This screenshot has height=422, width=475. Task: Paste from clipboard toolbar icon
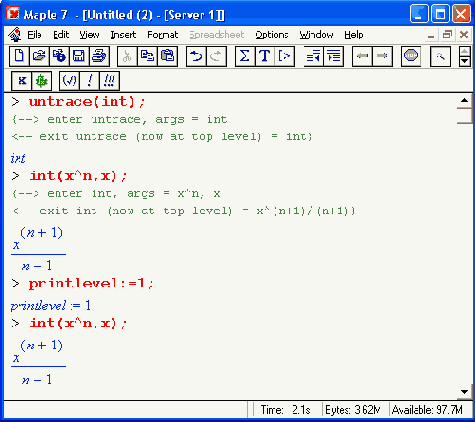click(167, 56)
